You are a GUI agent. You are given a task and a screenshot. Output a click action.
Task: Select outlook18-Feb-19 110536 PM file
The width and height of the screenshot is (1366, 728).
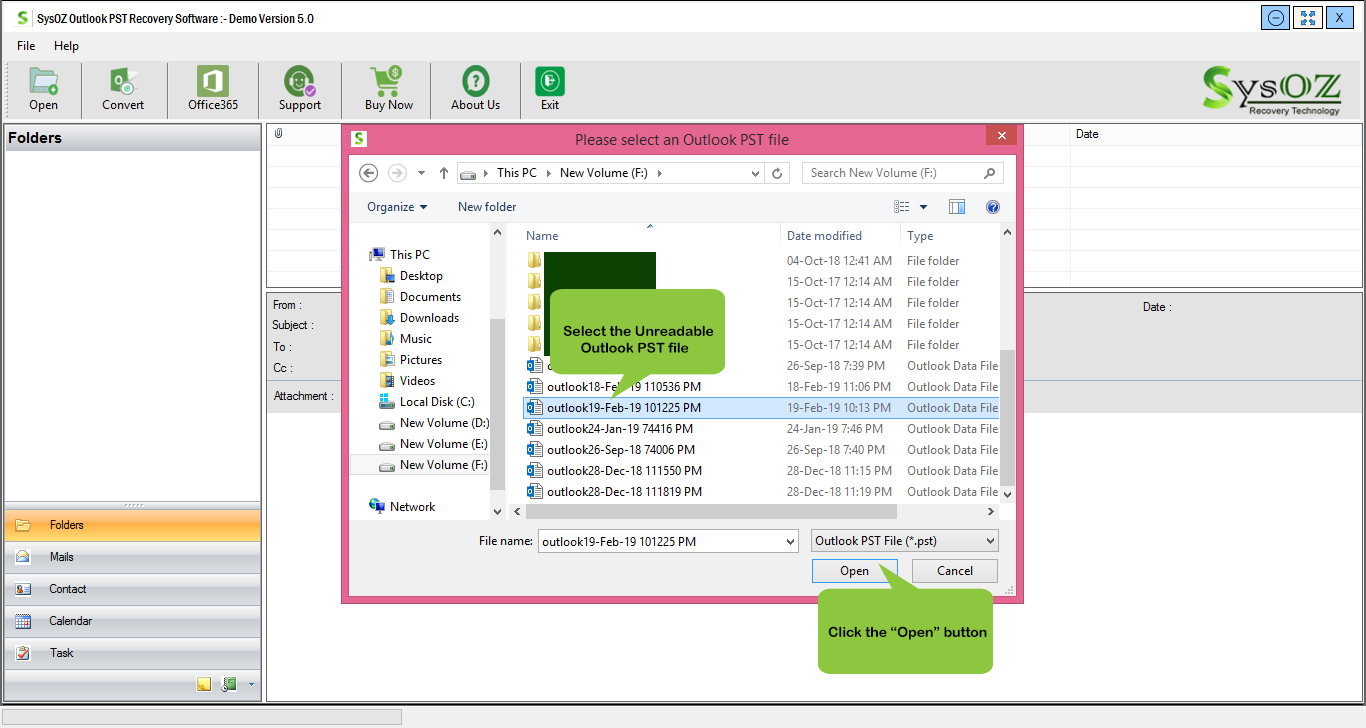click(624, 387)
